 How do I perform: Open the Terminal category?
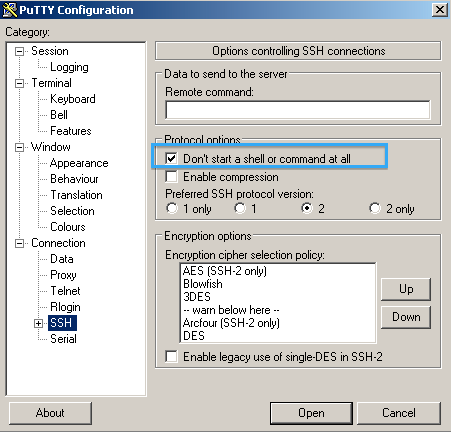pos(51,83)
